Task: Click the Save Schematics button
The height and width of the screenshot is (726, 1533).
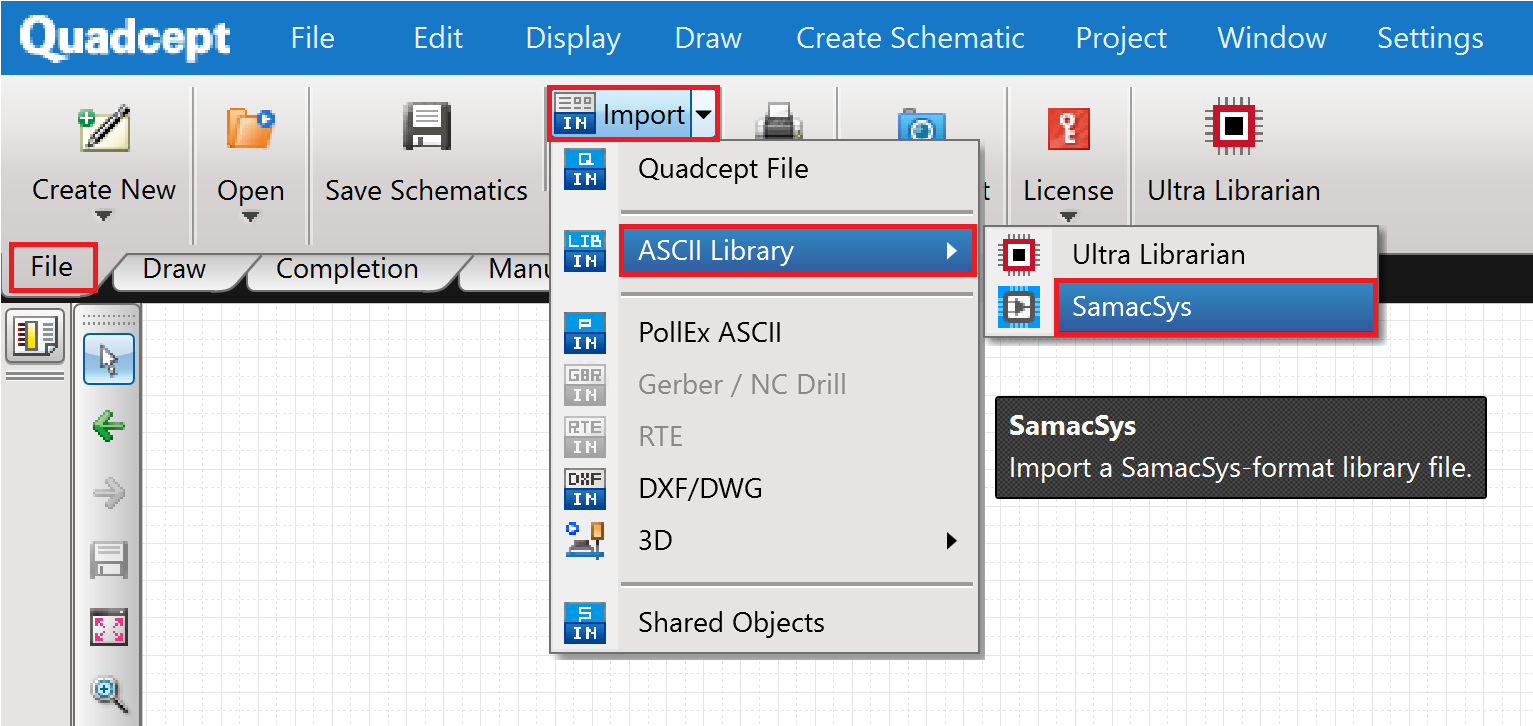Action: coord(427,150)
